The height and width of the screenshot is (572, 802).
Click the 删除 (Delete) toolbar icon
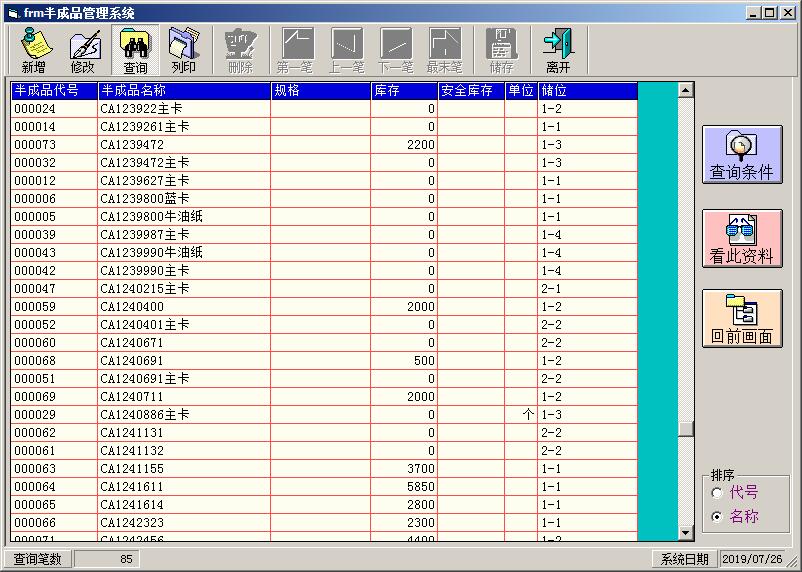[240, 50]
